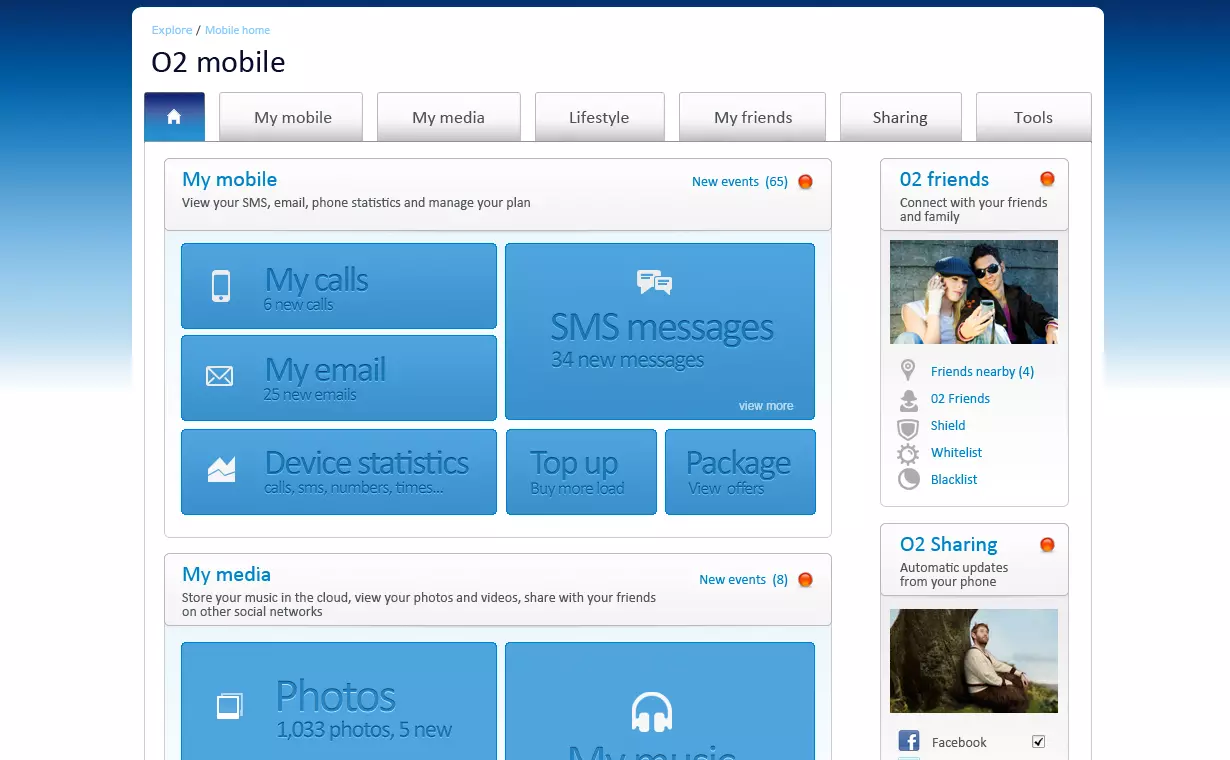
Task: Click the red indicator in O2 Sharing header
Action: point(1047,545)
